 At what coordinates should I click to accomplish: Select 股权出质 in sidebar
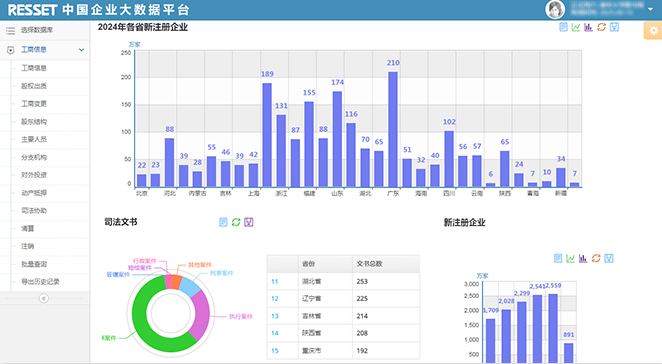pyautogui.click(x=34, y=86)
